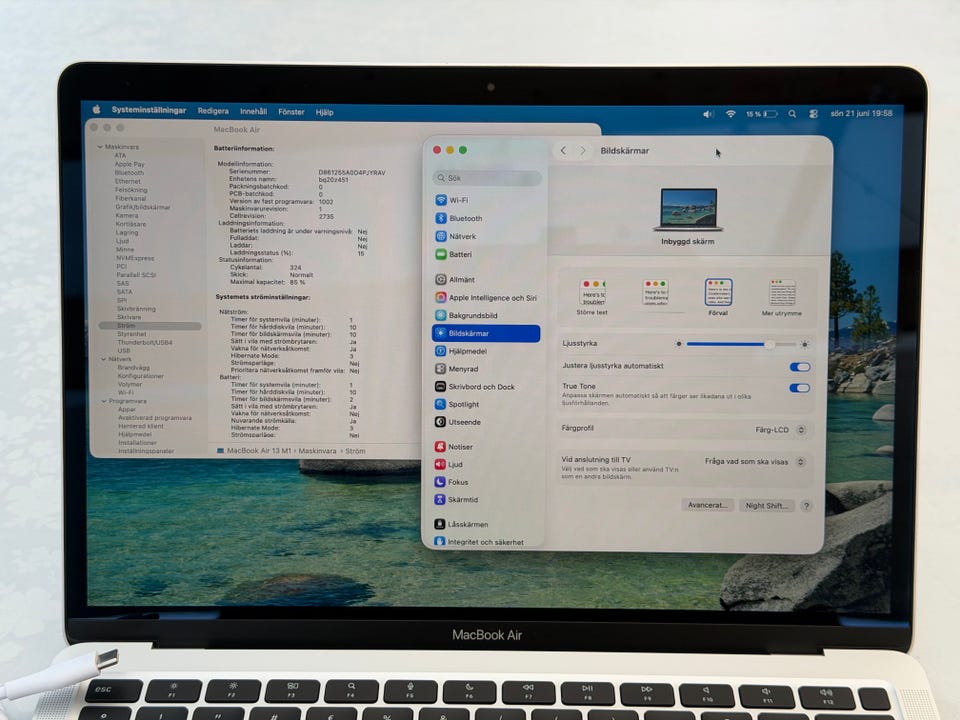This screenshot has width=960, height=720.
Task: Collapse the Maskinvara tree in MacBook Air window
Action: coord(100,147)
